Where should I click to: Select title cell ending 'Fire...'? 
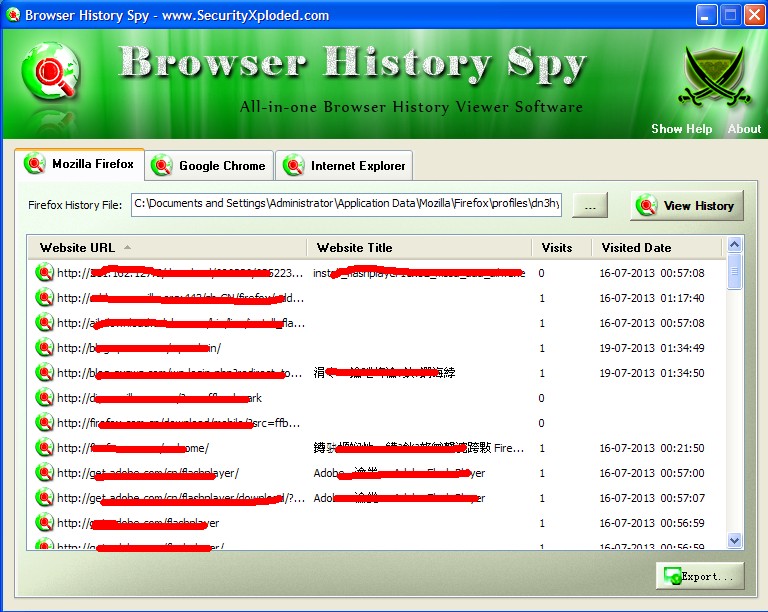pos(419,447)
